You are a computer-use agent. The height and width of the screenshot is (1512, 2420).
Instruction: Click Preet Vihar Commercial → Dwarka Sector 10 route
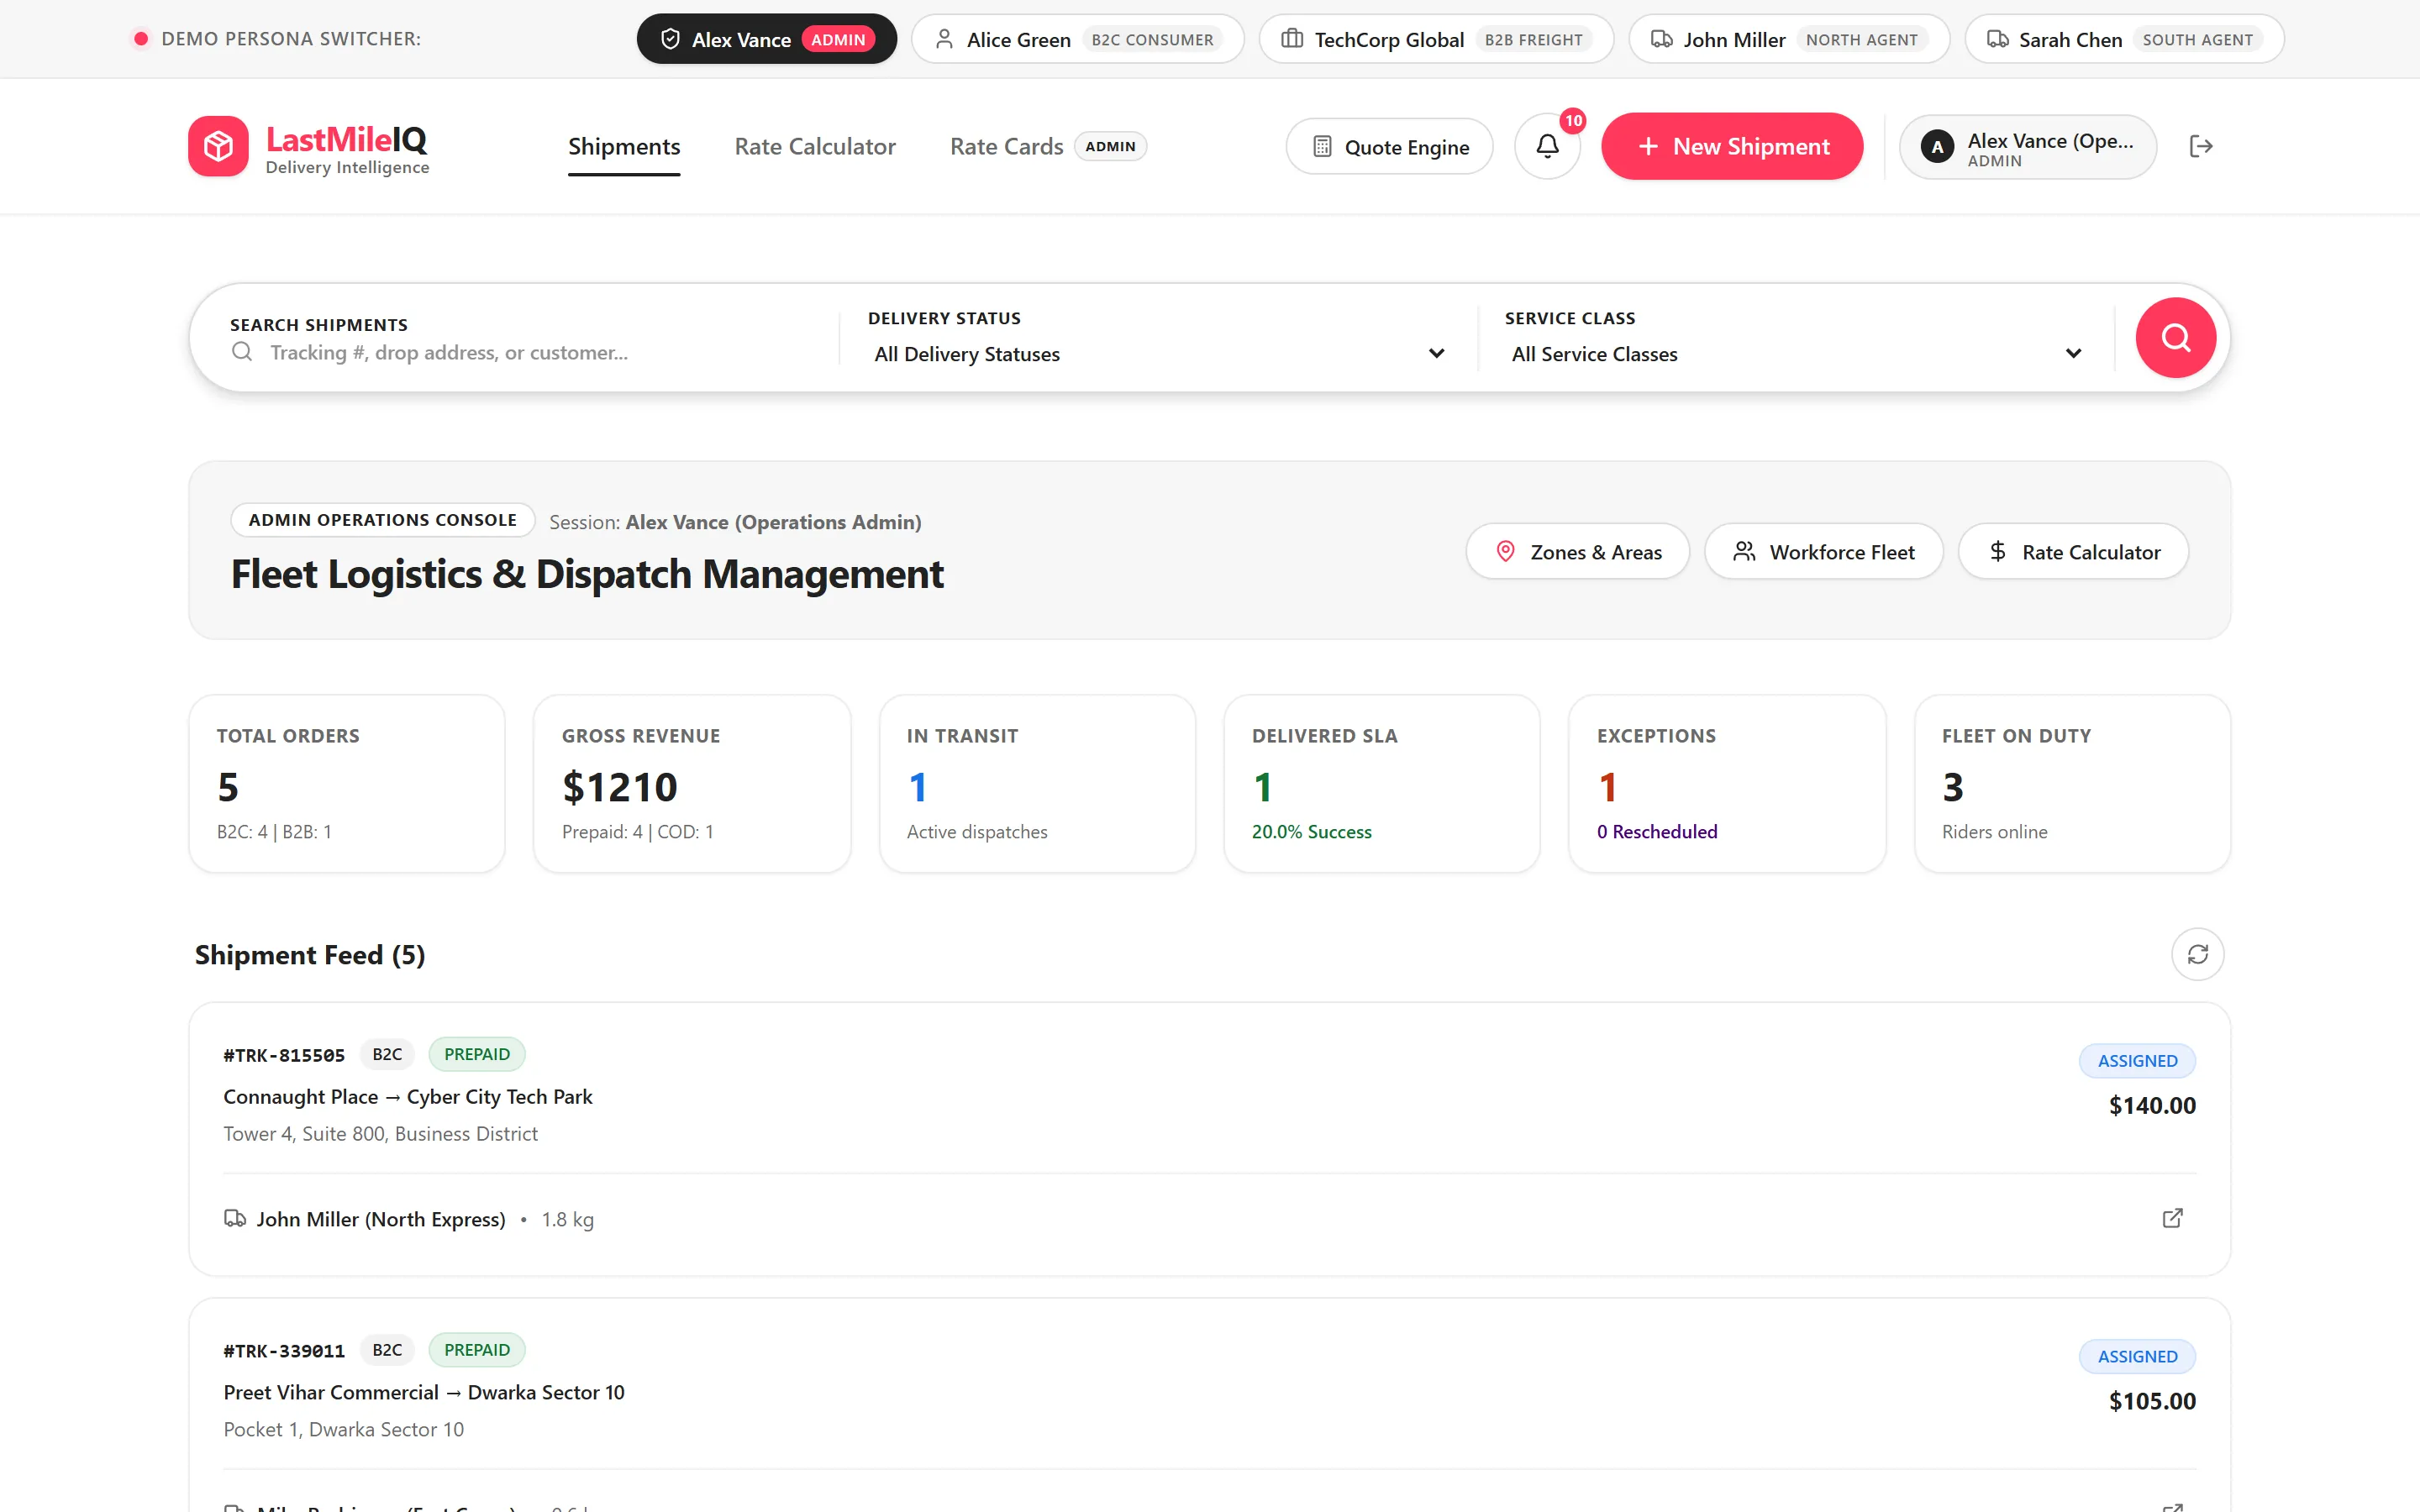point(424,1392)
